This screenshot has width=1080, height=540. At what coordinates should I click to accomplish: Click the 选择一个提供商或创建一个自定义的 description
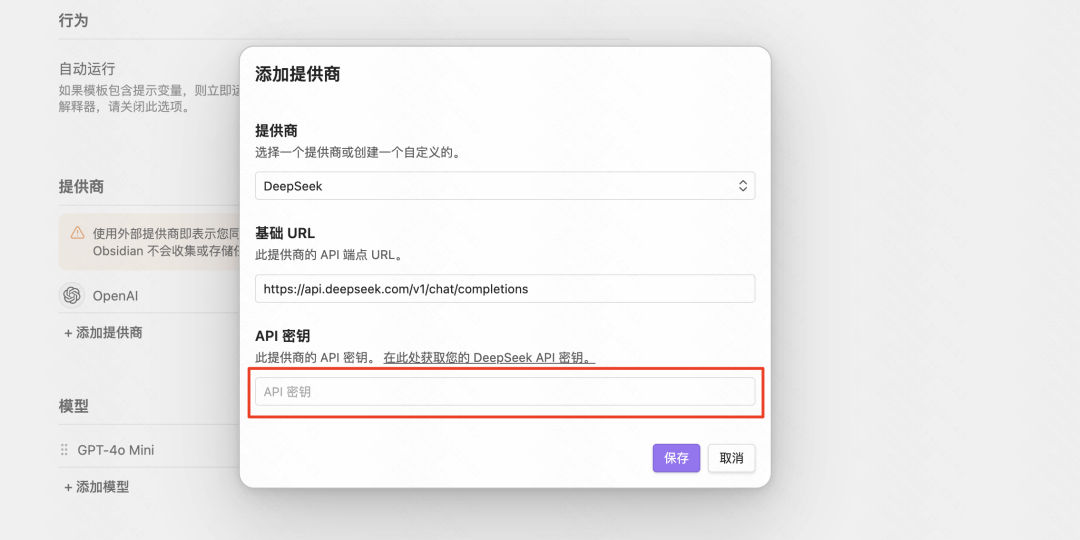tap(358, 152)
